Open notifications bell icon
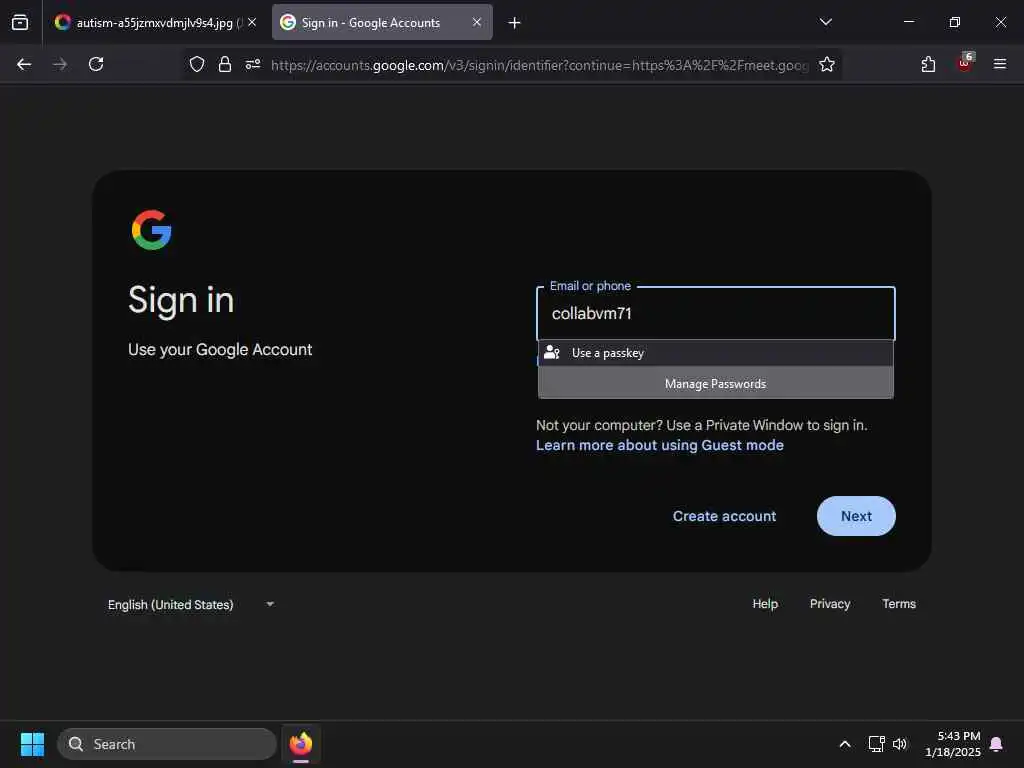This screenshot has width=1024, height=768. click(x=997, y=744)
